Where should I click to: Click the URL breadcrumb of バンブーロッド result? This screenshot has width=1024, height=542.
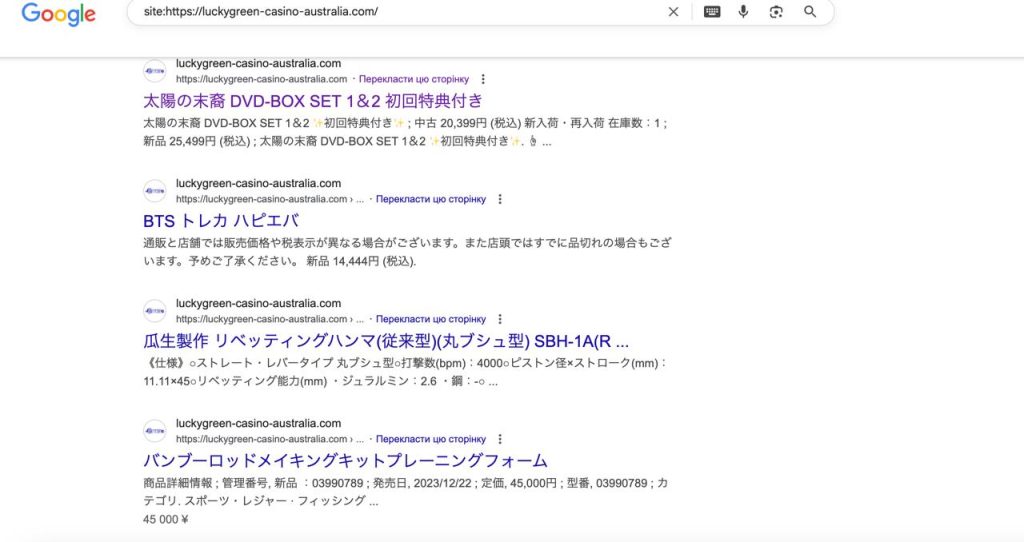(x=270, y=439)
